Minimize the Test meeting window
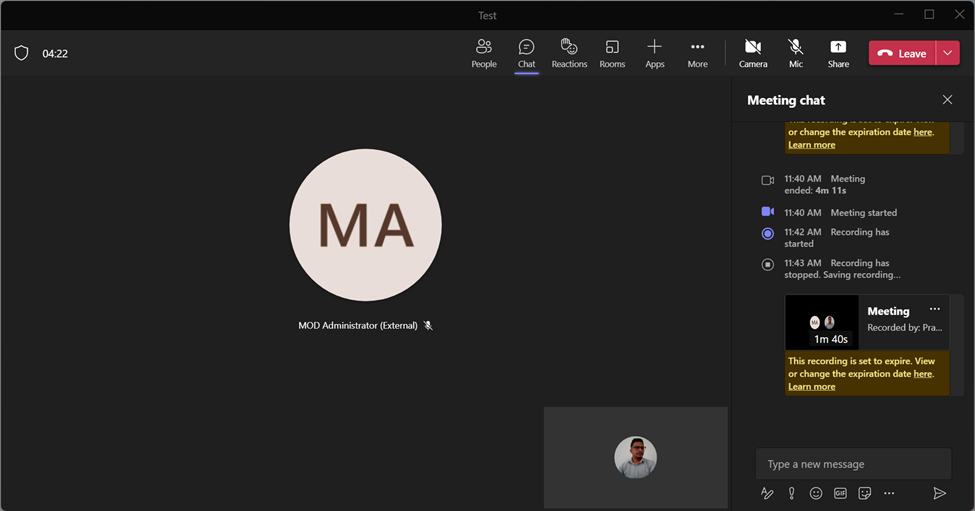 point(899,14)
